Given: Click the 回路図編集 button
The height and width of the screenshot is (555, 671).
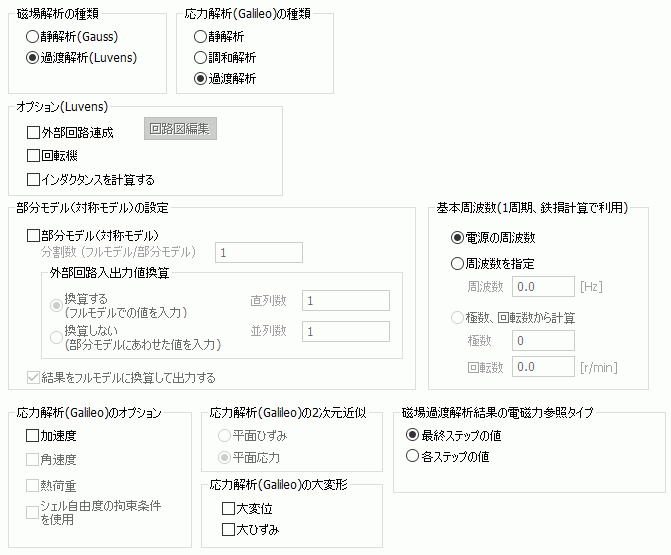Looking at the screenshot, I should click(x=181, y=129).
